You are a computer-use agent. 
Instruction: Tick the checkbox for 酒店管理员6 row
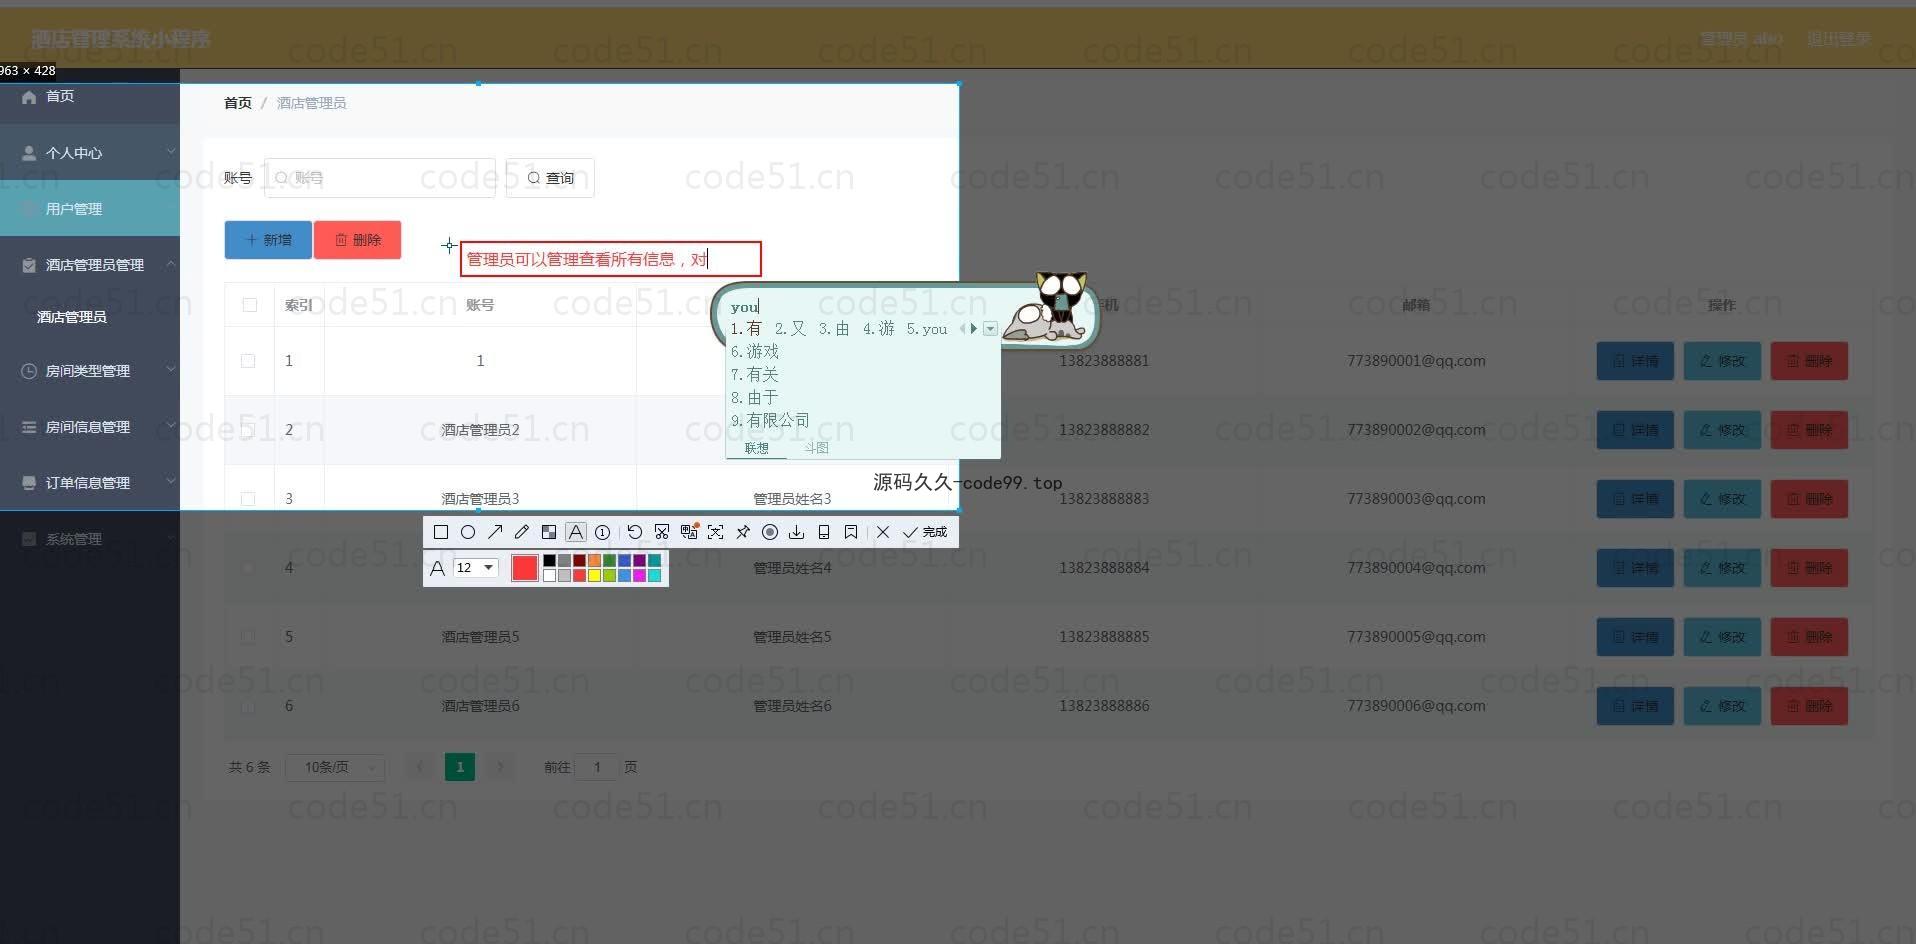point(248,706)
